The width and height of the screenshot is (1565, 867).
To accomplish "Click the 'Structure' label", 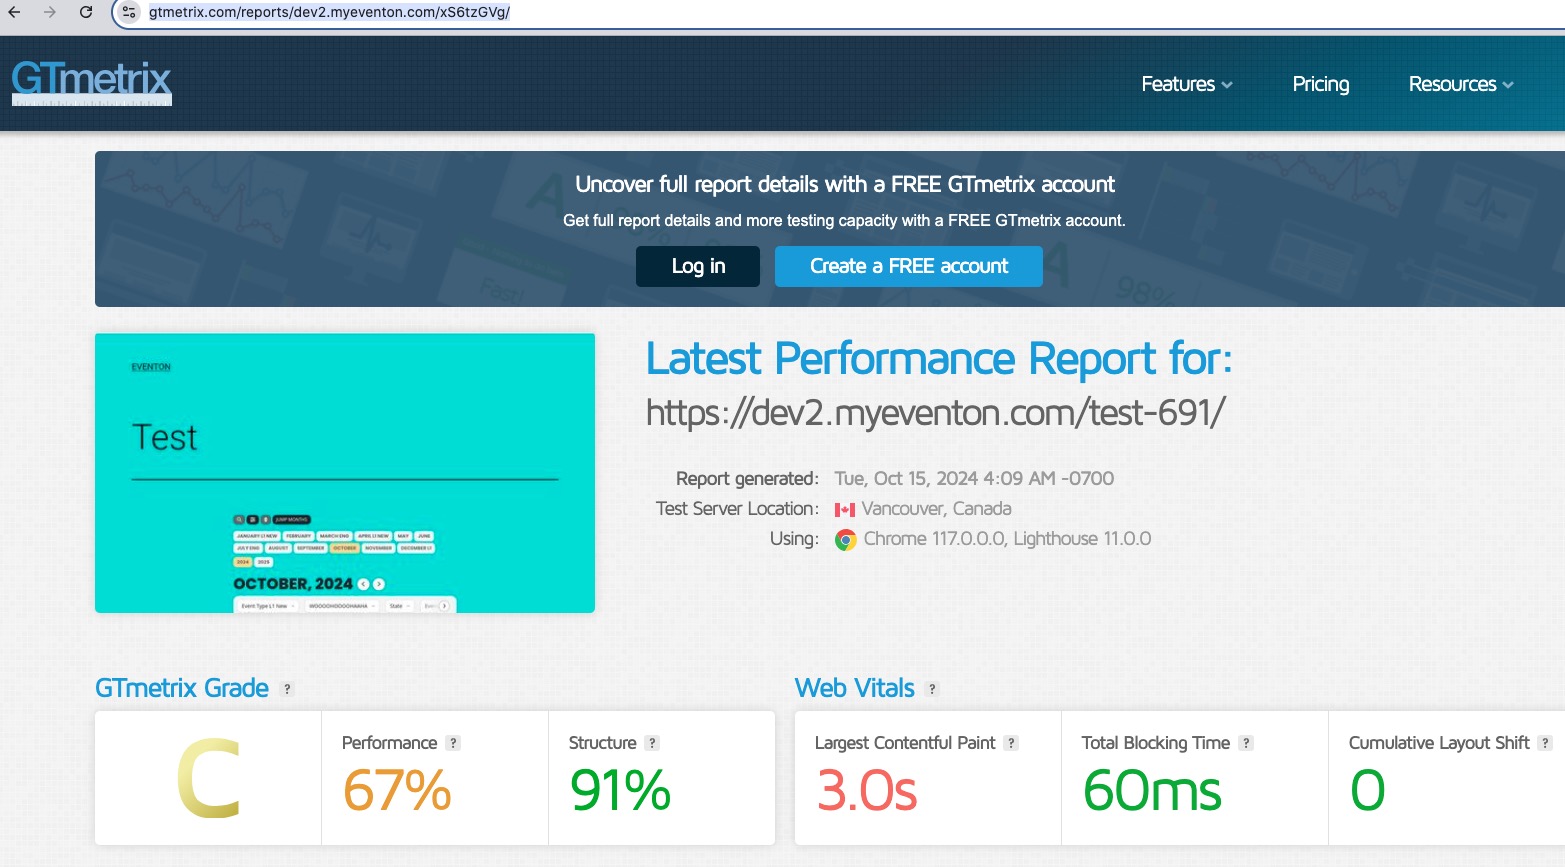I will click(602, 743).
